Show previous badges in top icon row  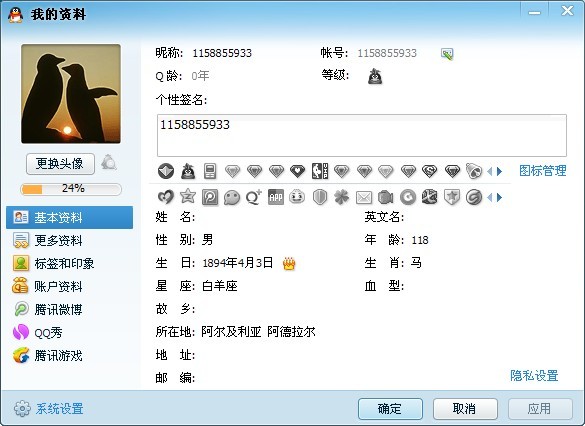coord(489,172)
